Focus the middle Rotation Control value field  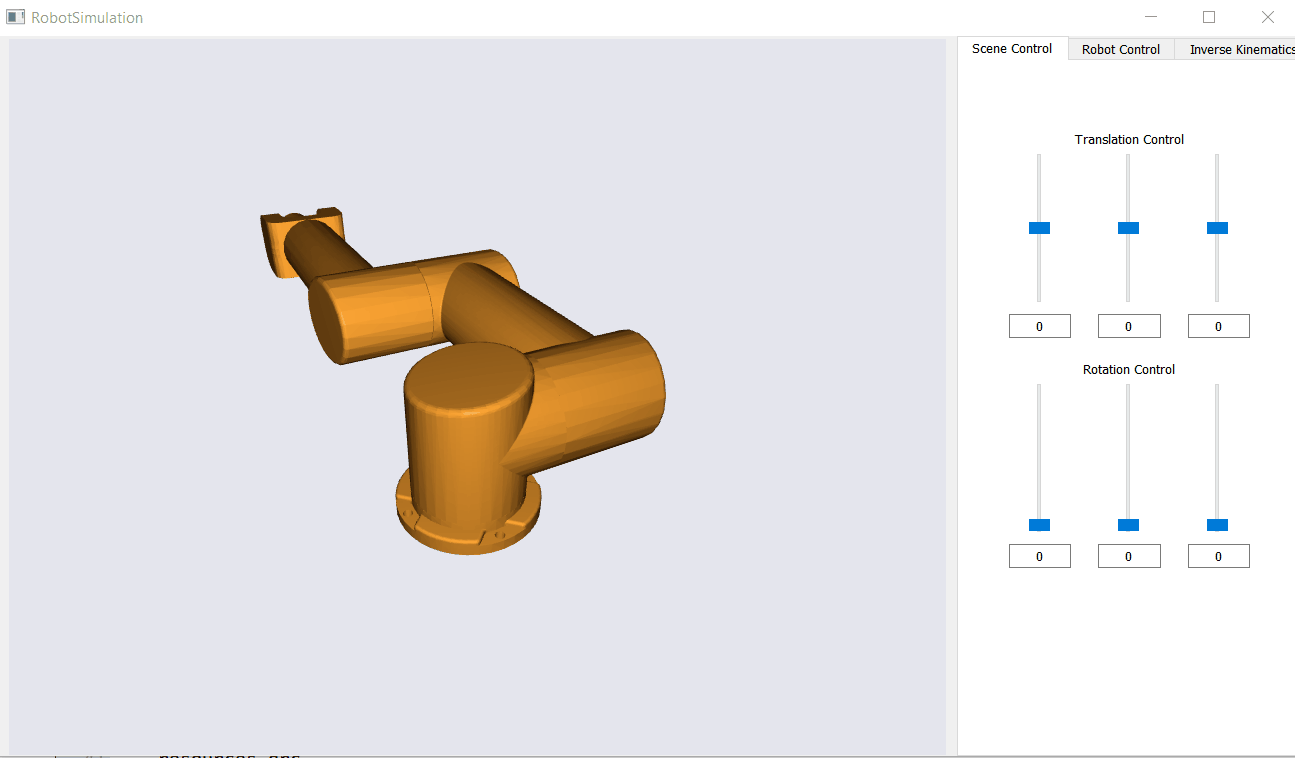[1129, 556]
